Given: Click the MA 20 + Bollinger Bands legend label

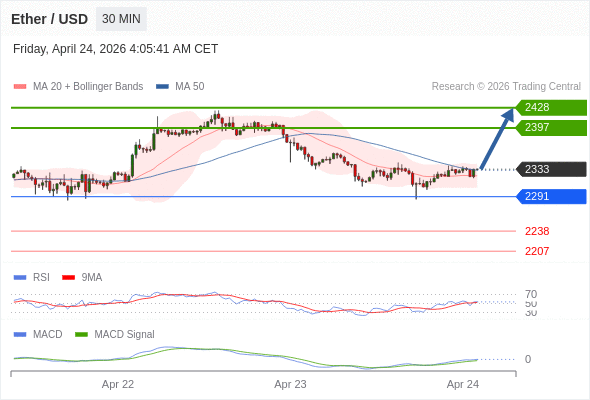Looking at the screenshot, I should point(88,87).
